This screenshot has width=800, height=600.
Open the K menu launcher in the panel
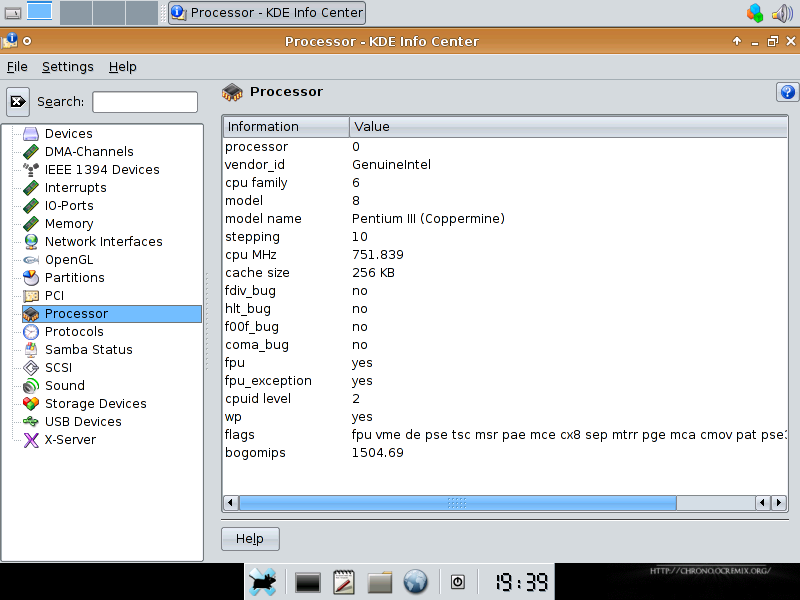pos(263,582)
